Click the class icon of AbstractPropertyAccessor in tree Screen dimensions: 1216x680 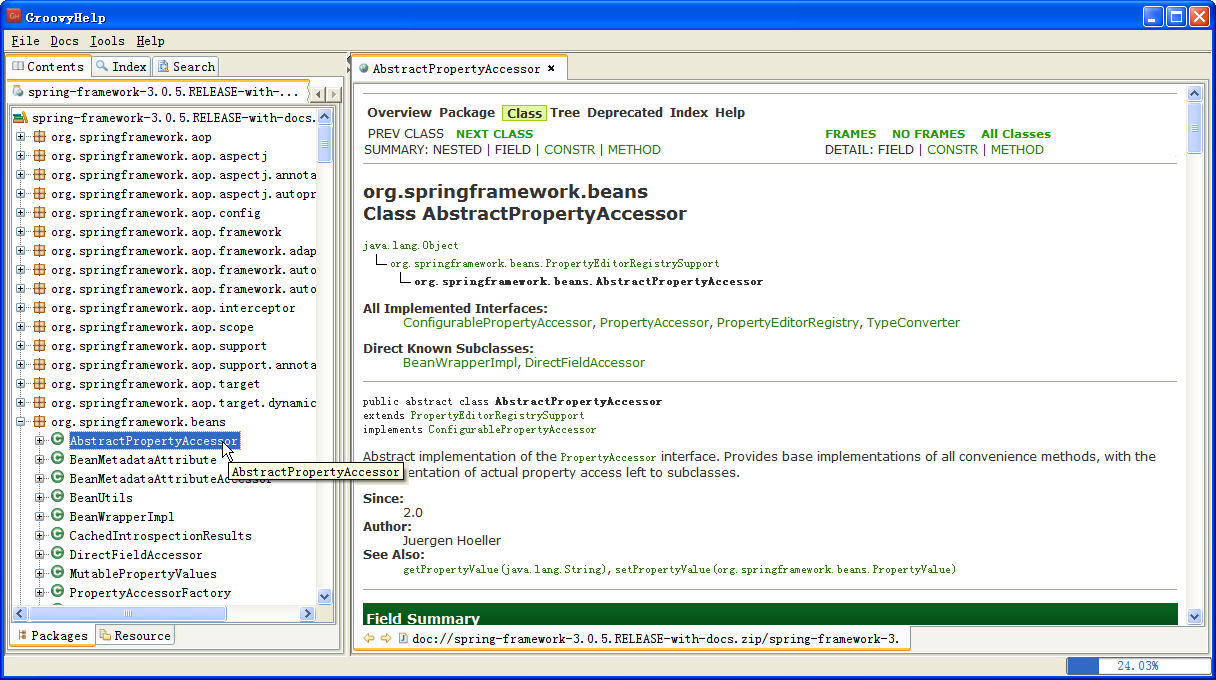pyautogui.click(x=58, y=441)
